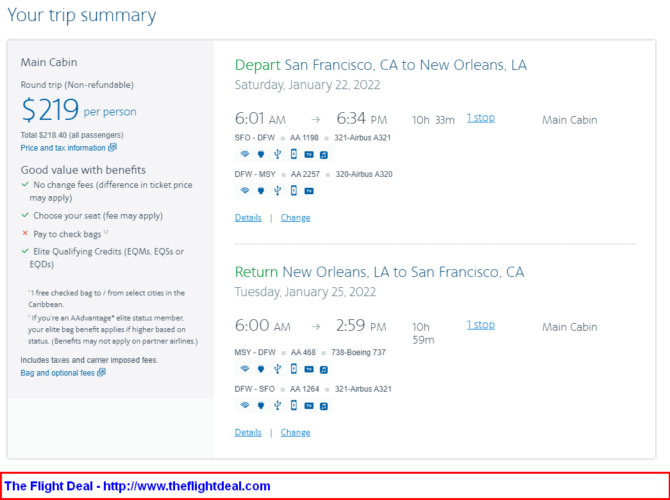Viewport: 670px width, 500px height.
Task: Click the 'Good value with benefits' heading
Action: (83, 170)
